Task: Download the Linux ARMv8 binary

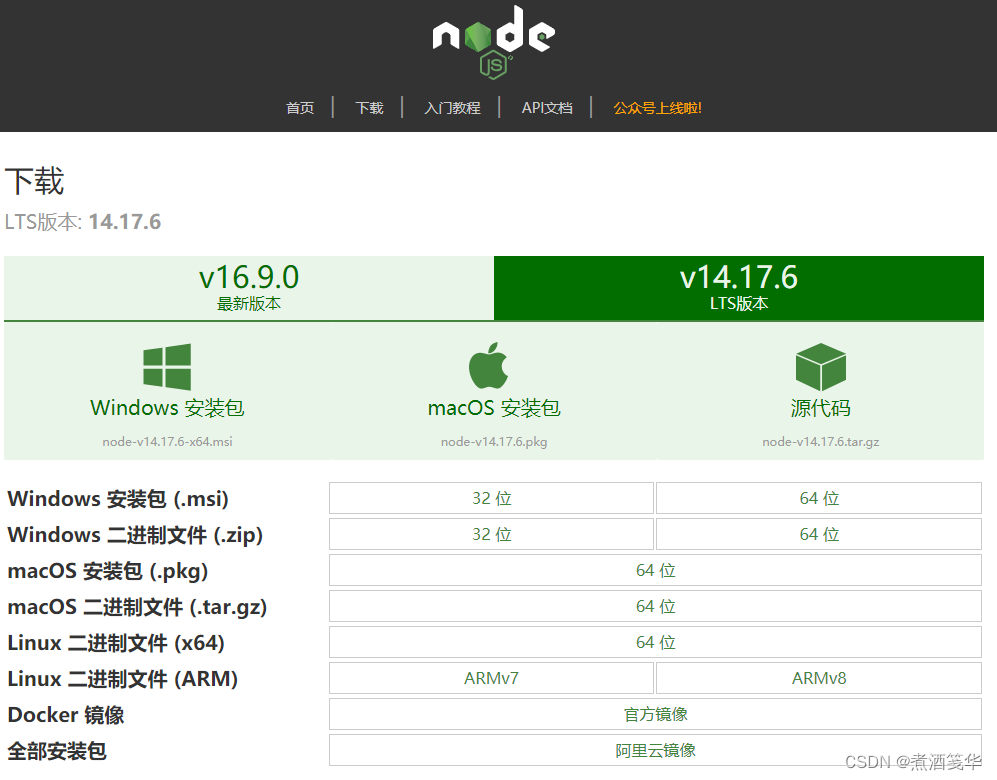Action: click(819, 678)
